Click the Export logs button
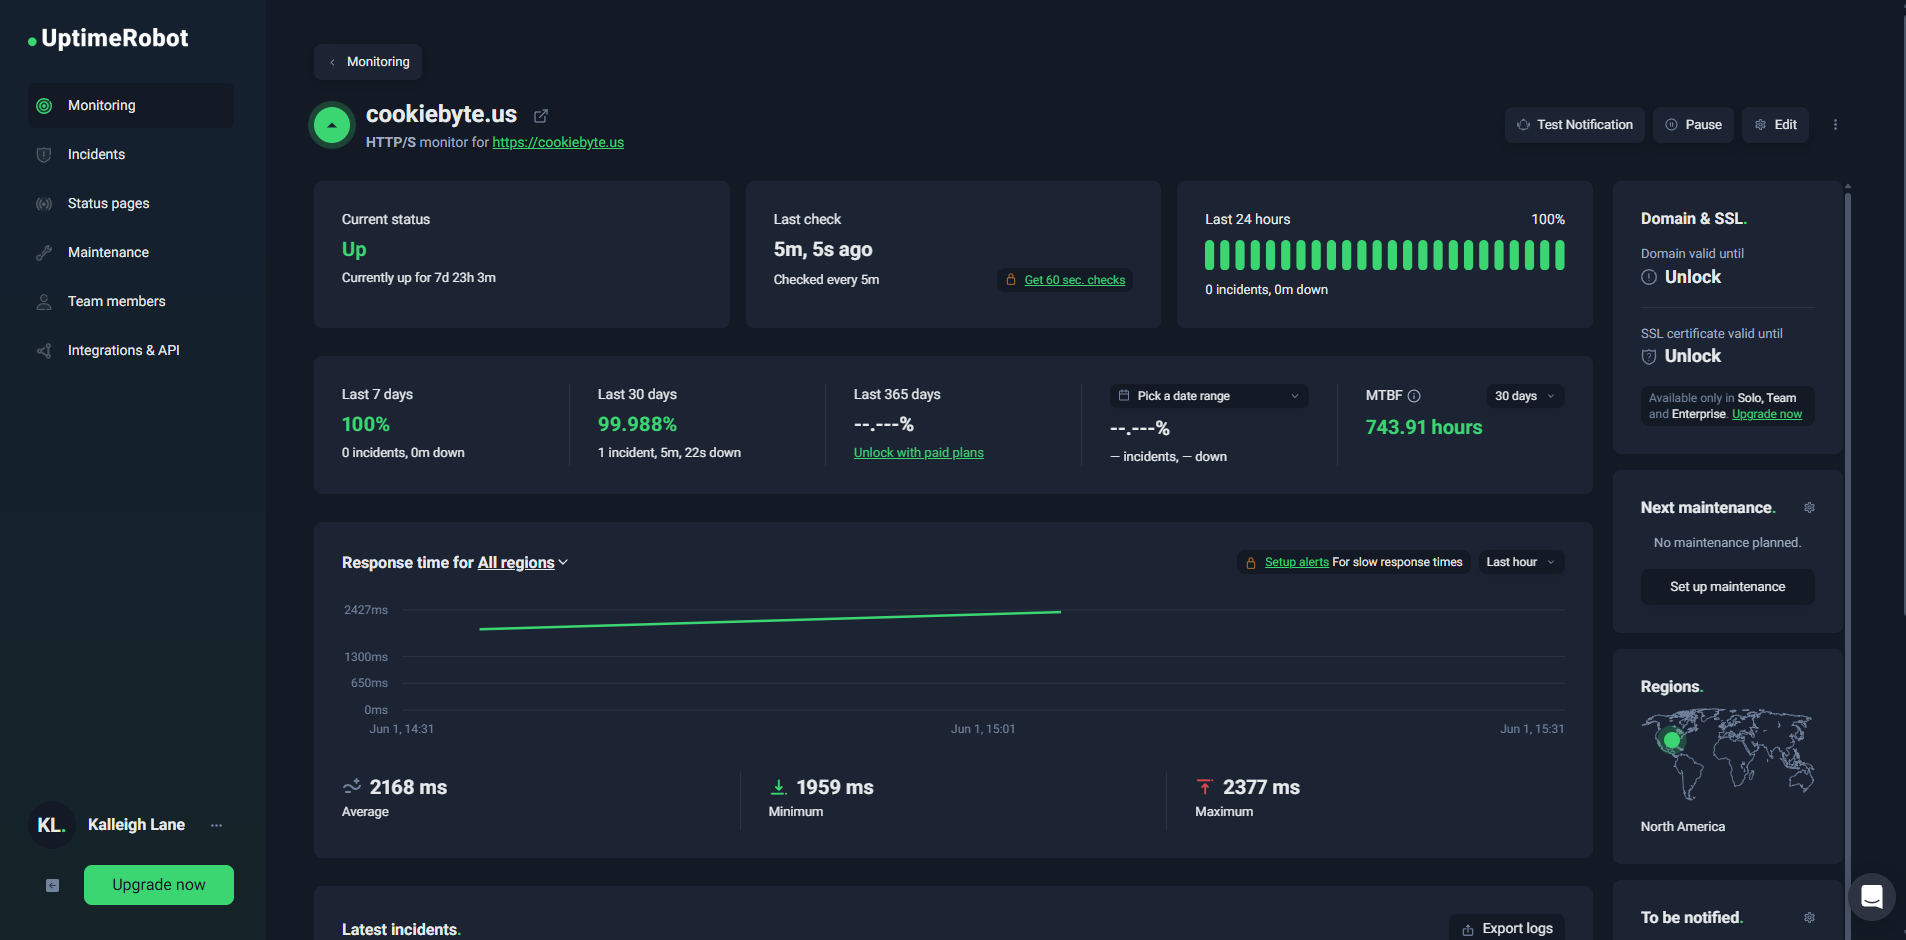Image resolution: width=1906 pixels, height=940 pixels. 1507,928
